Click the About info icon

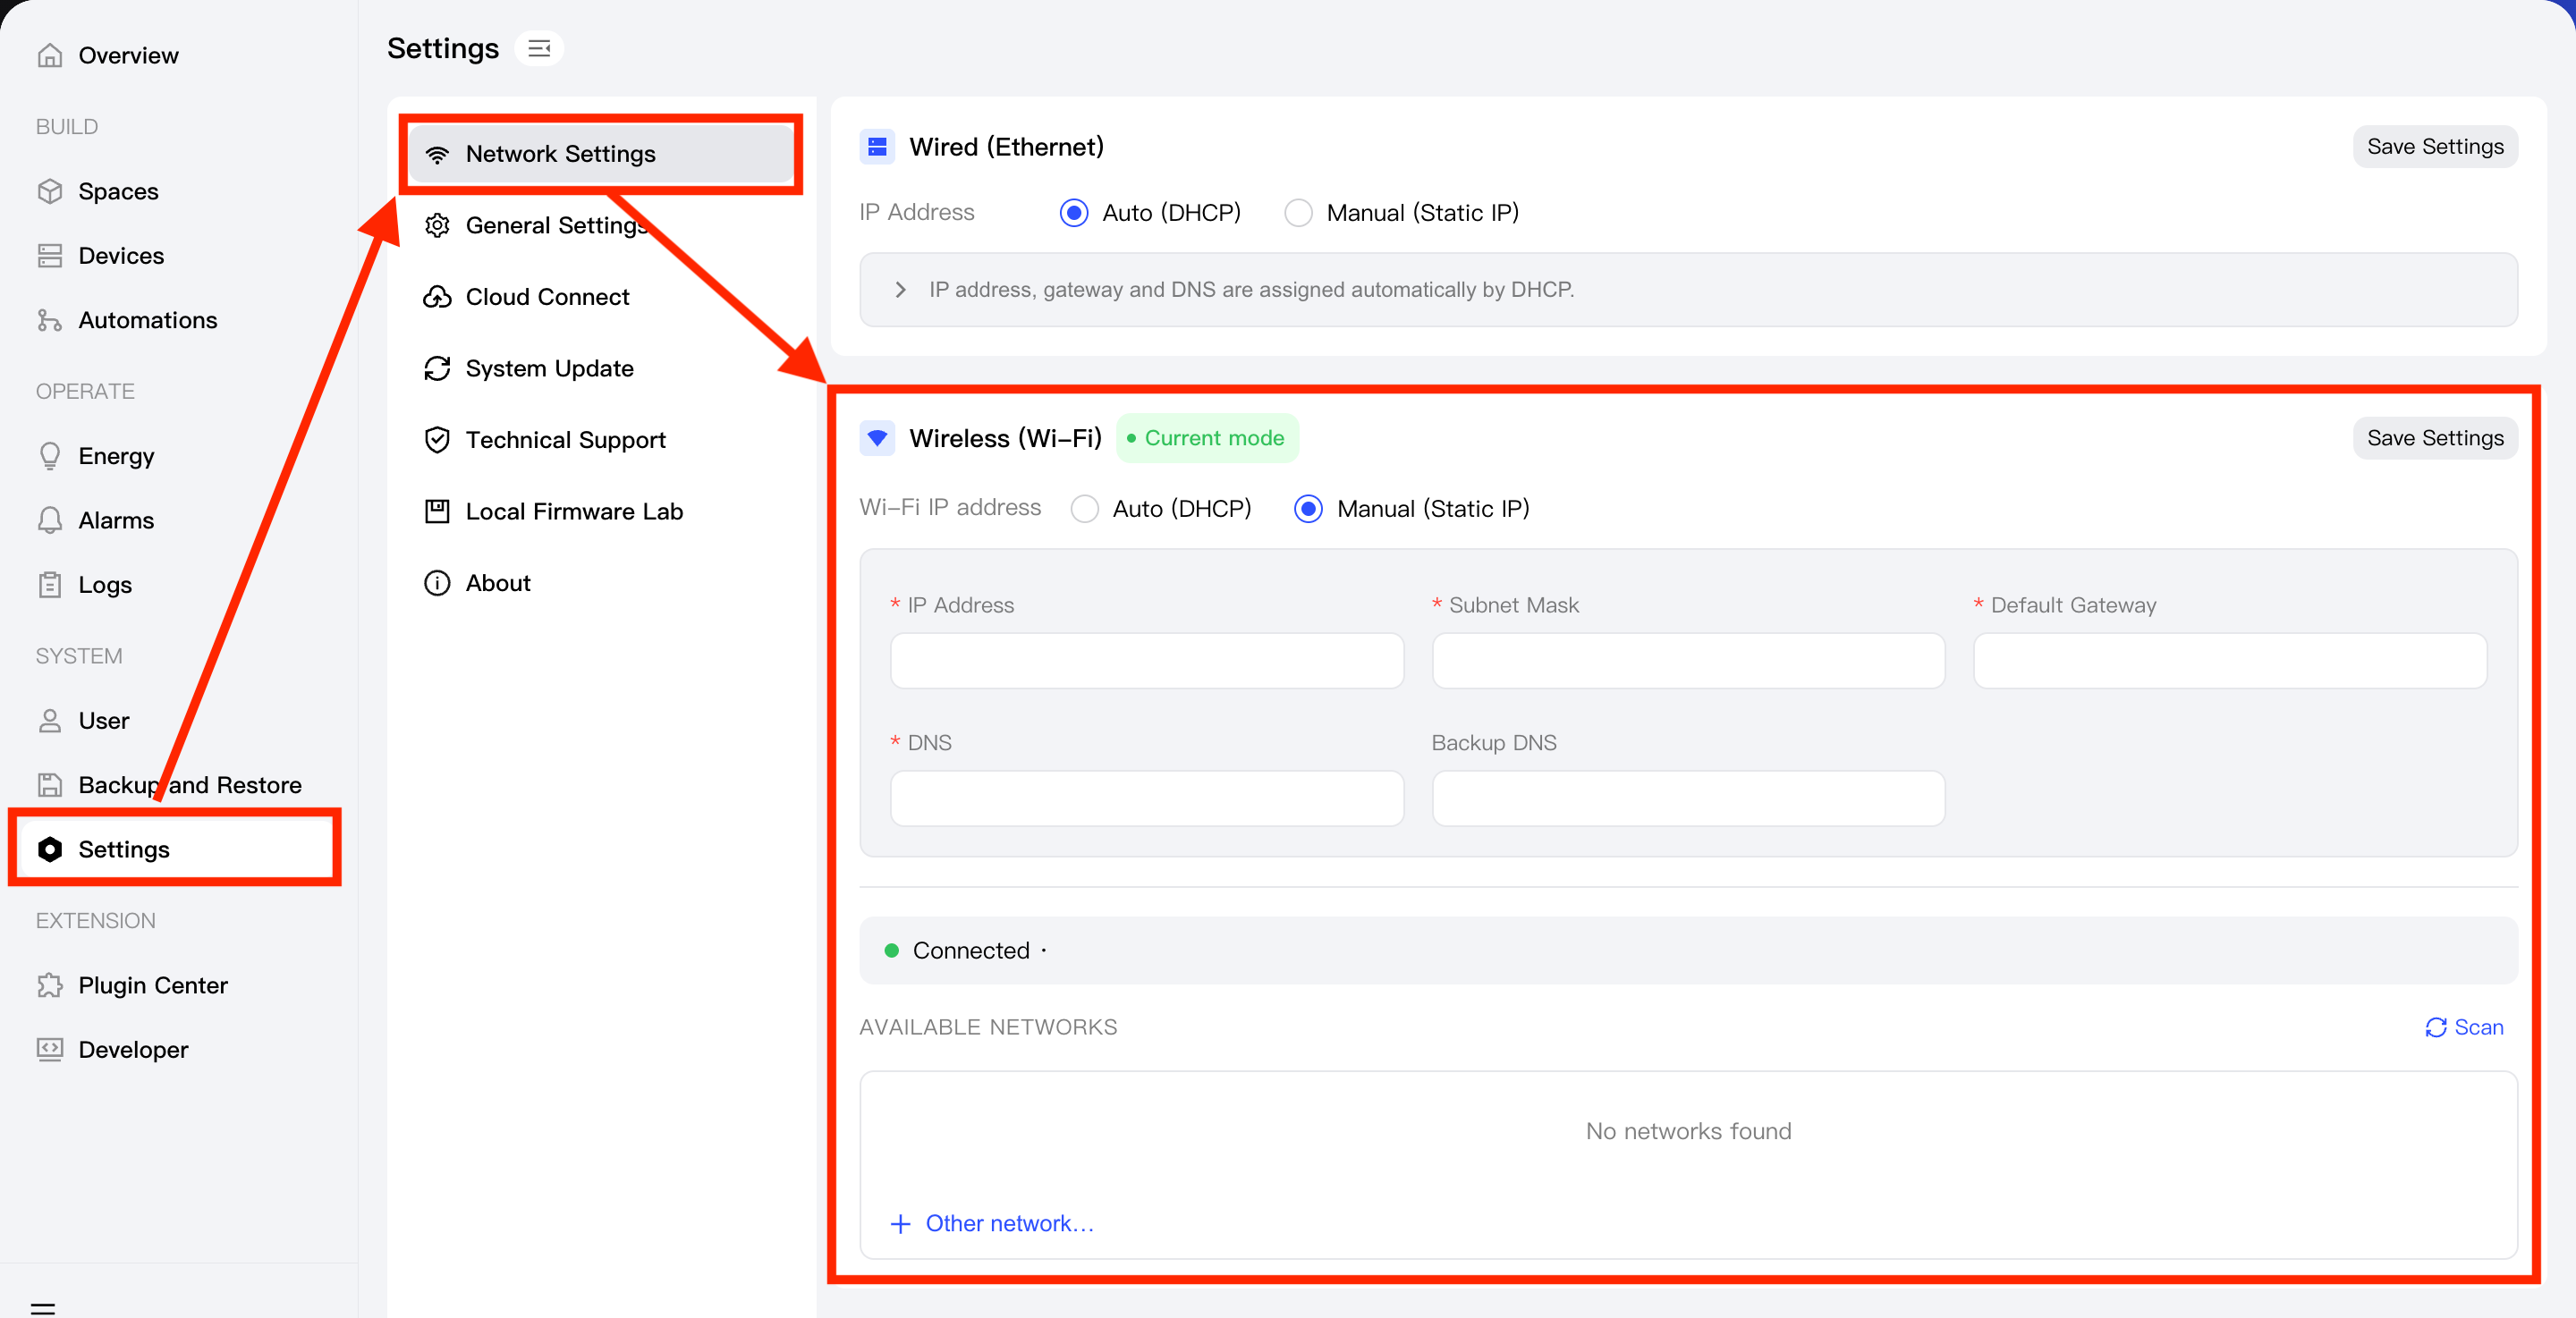[x=437, y=583]
